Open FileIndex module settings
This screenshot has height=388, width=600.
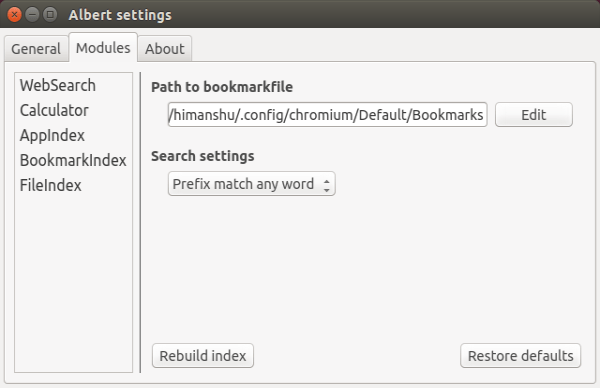pyautogui.click(x=51, y=185)
